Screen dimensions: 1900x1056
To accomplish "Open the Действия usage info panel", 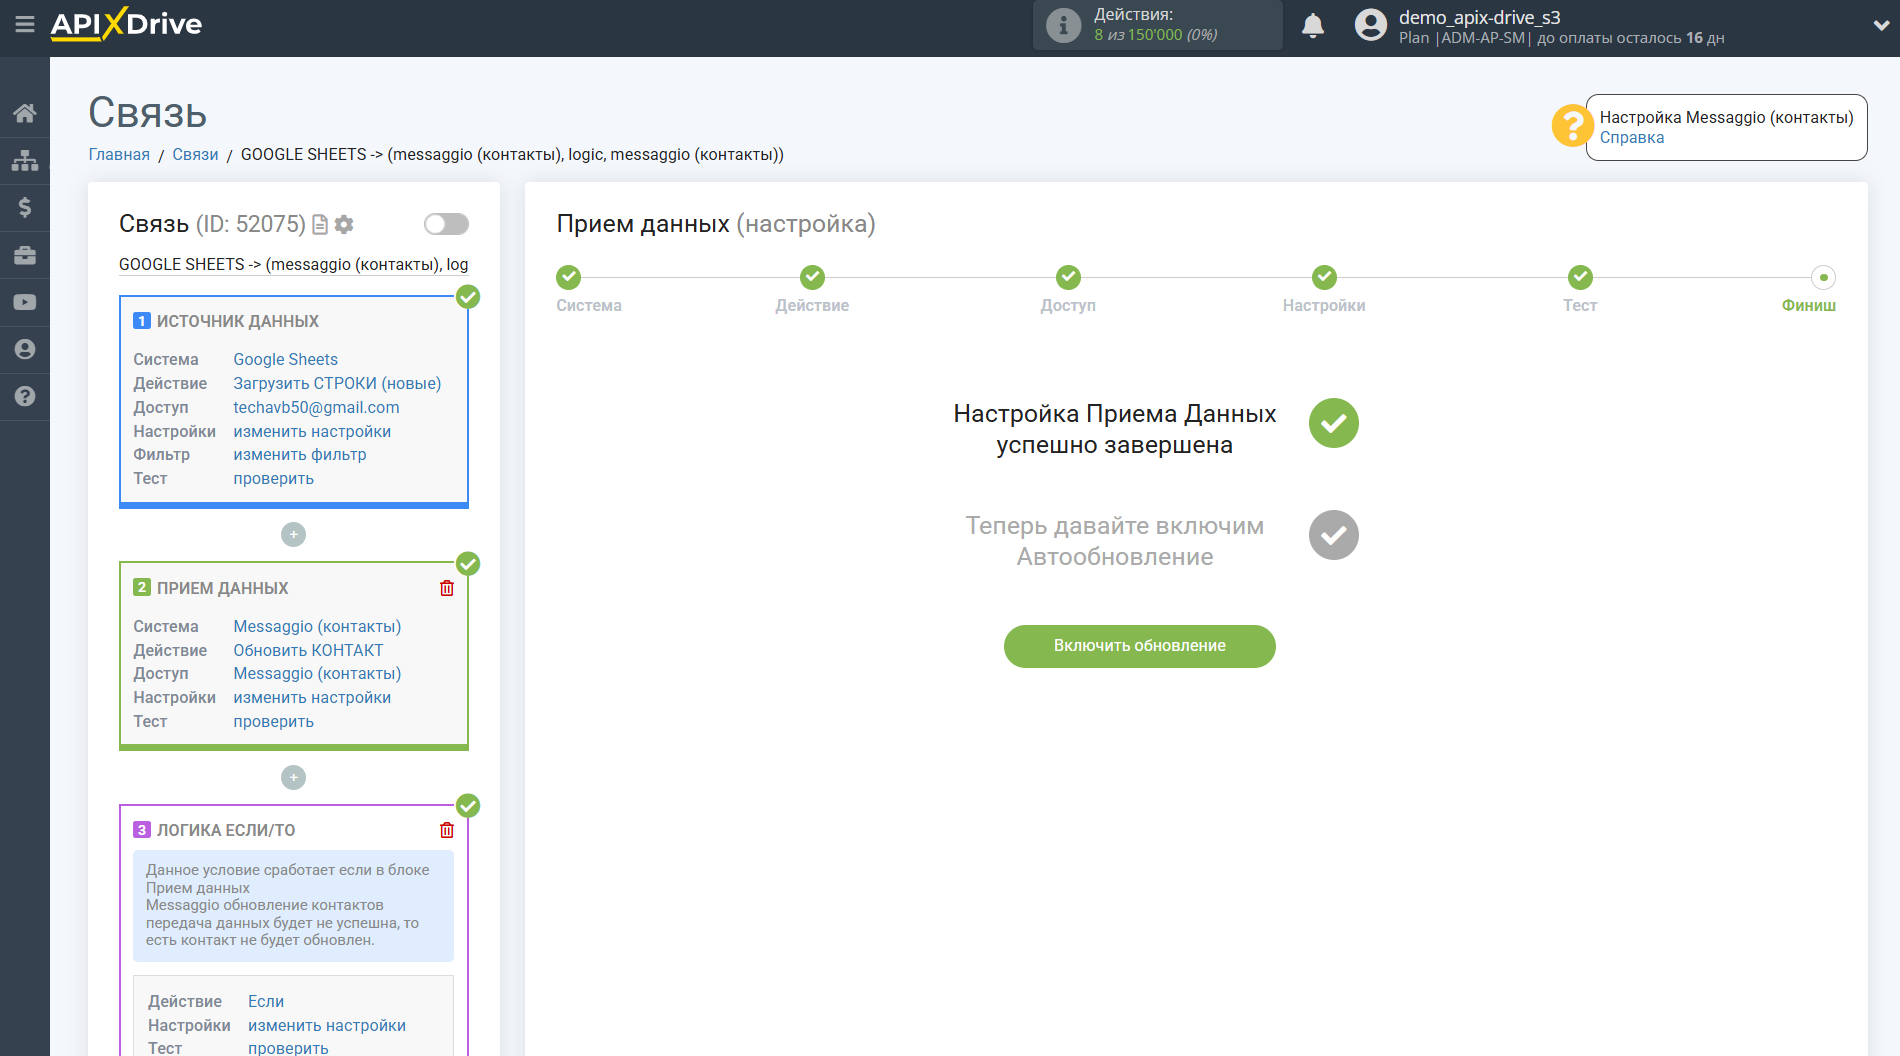I will (1157, 25).
